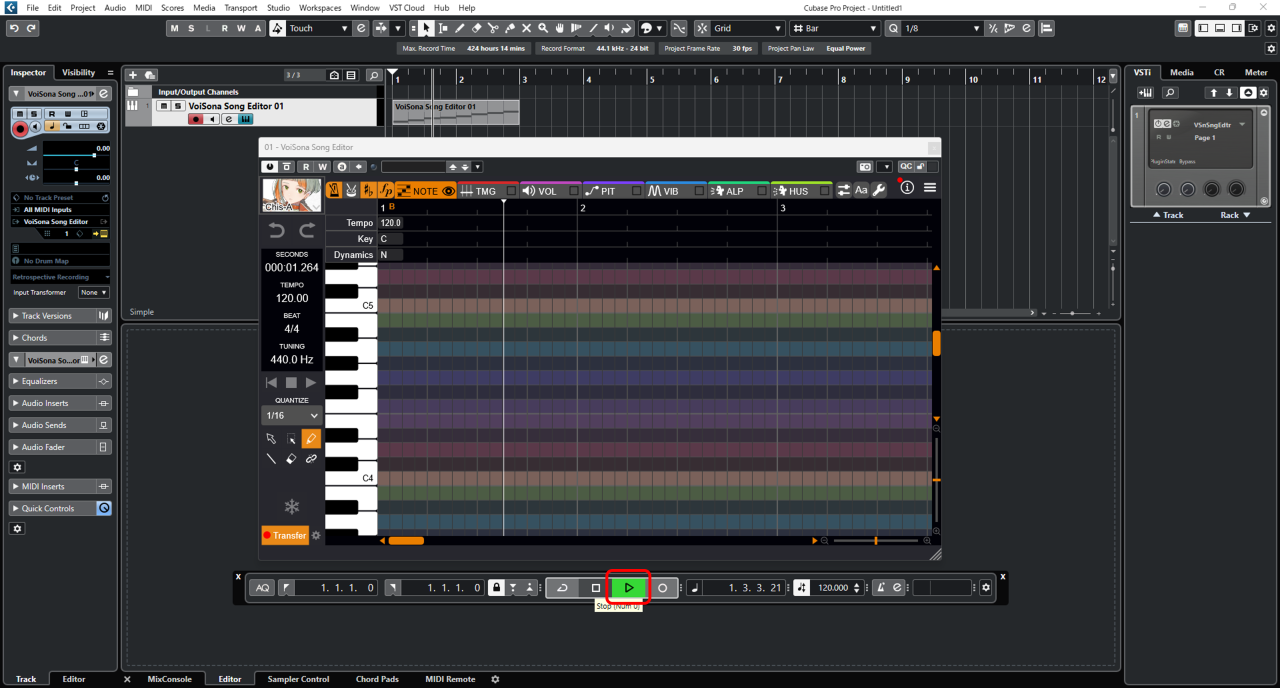Click the undo arrow in VoiSona

click(277, 230)
